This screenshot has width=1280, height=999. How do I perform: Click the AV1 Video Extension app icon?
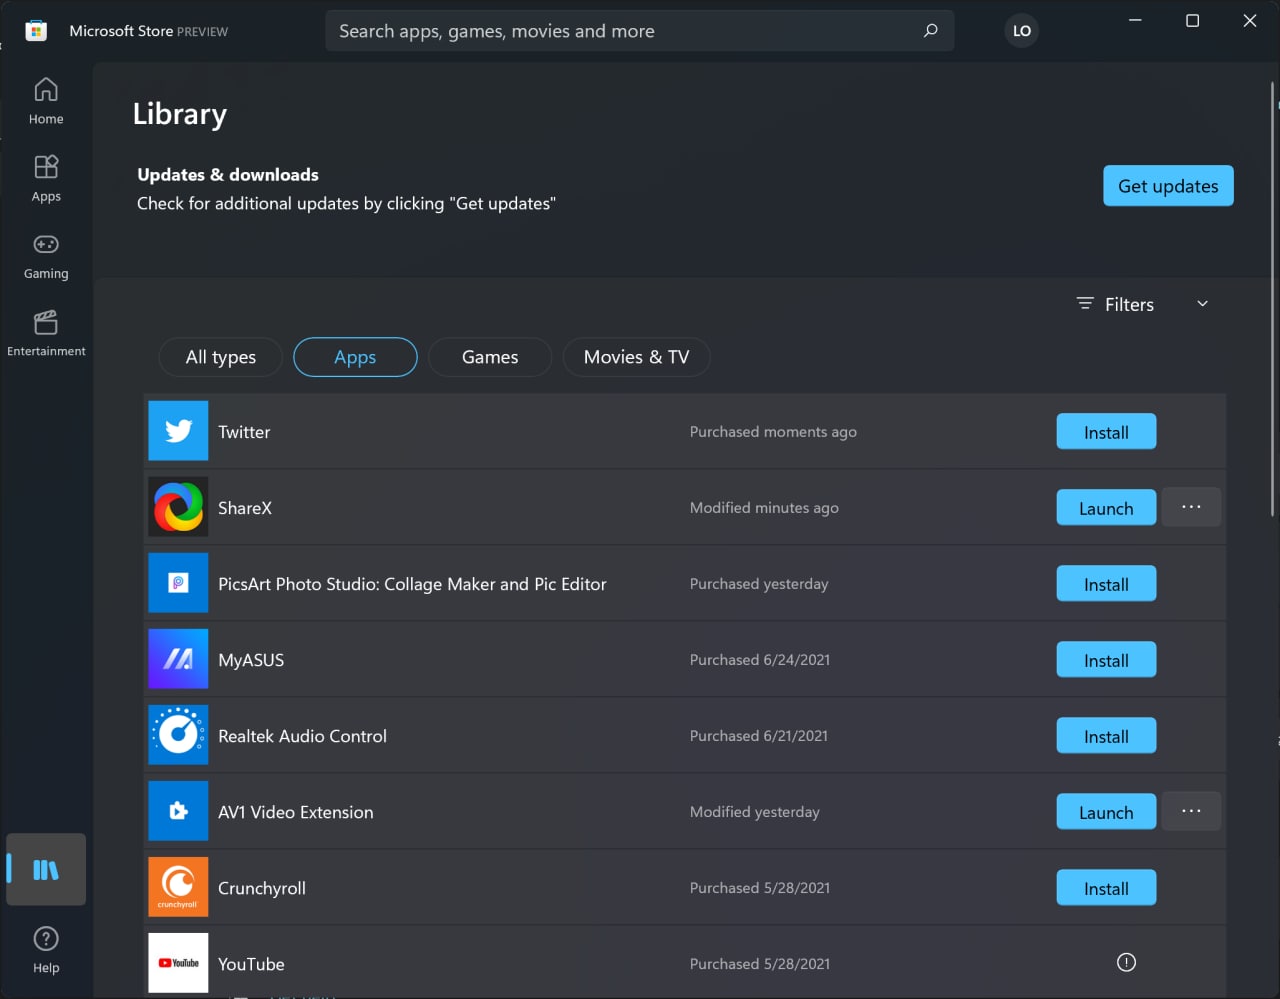178,811
